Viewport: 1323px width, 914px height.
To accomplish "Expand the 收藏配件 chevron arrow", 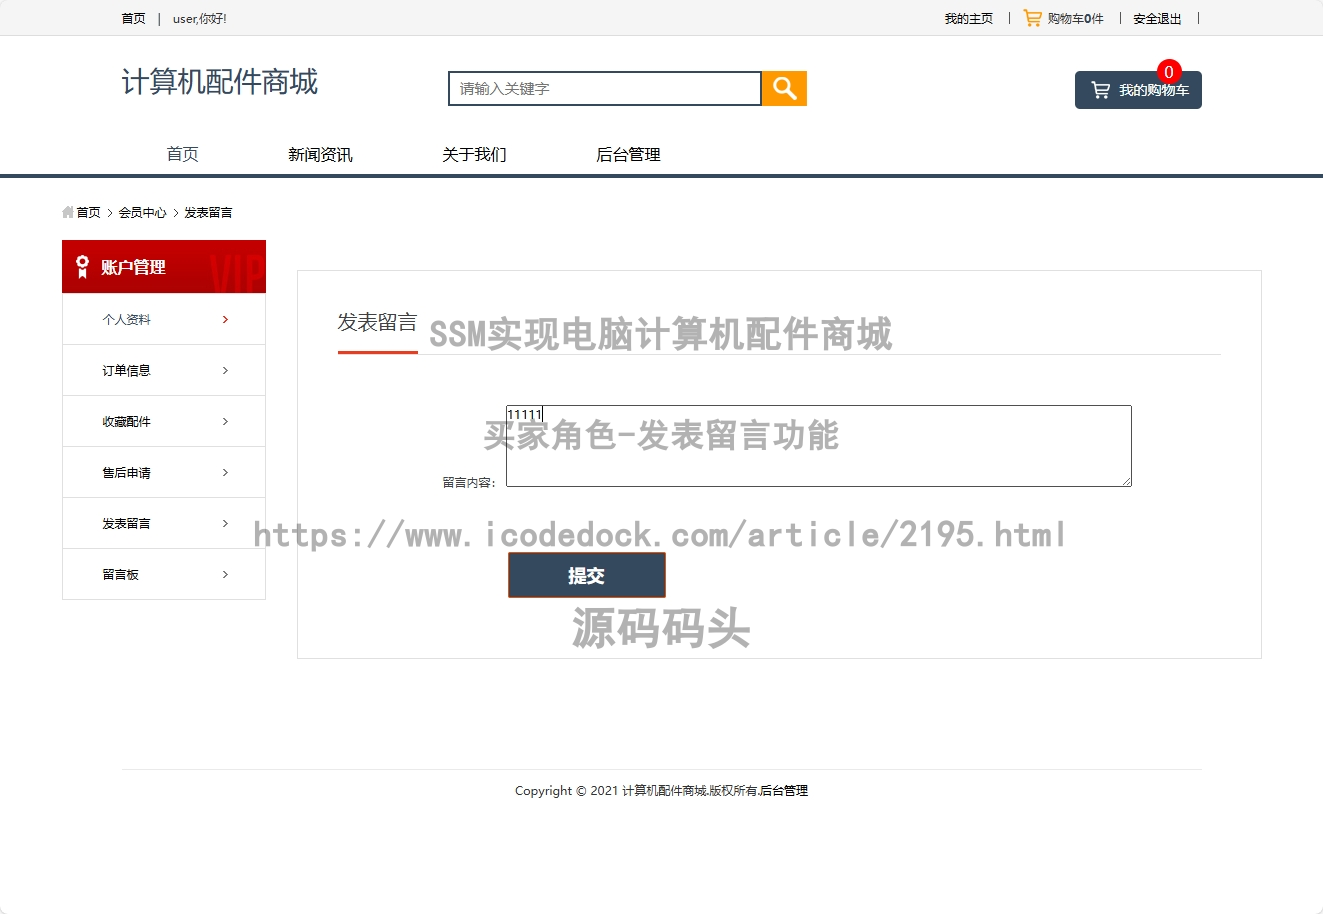I will coord(225,422).
